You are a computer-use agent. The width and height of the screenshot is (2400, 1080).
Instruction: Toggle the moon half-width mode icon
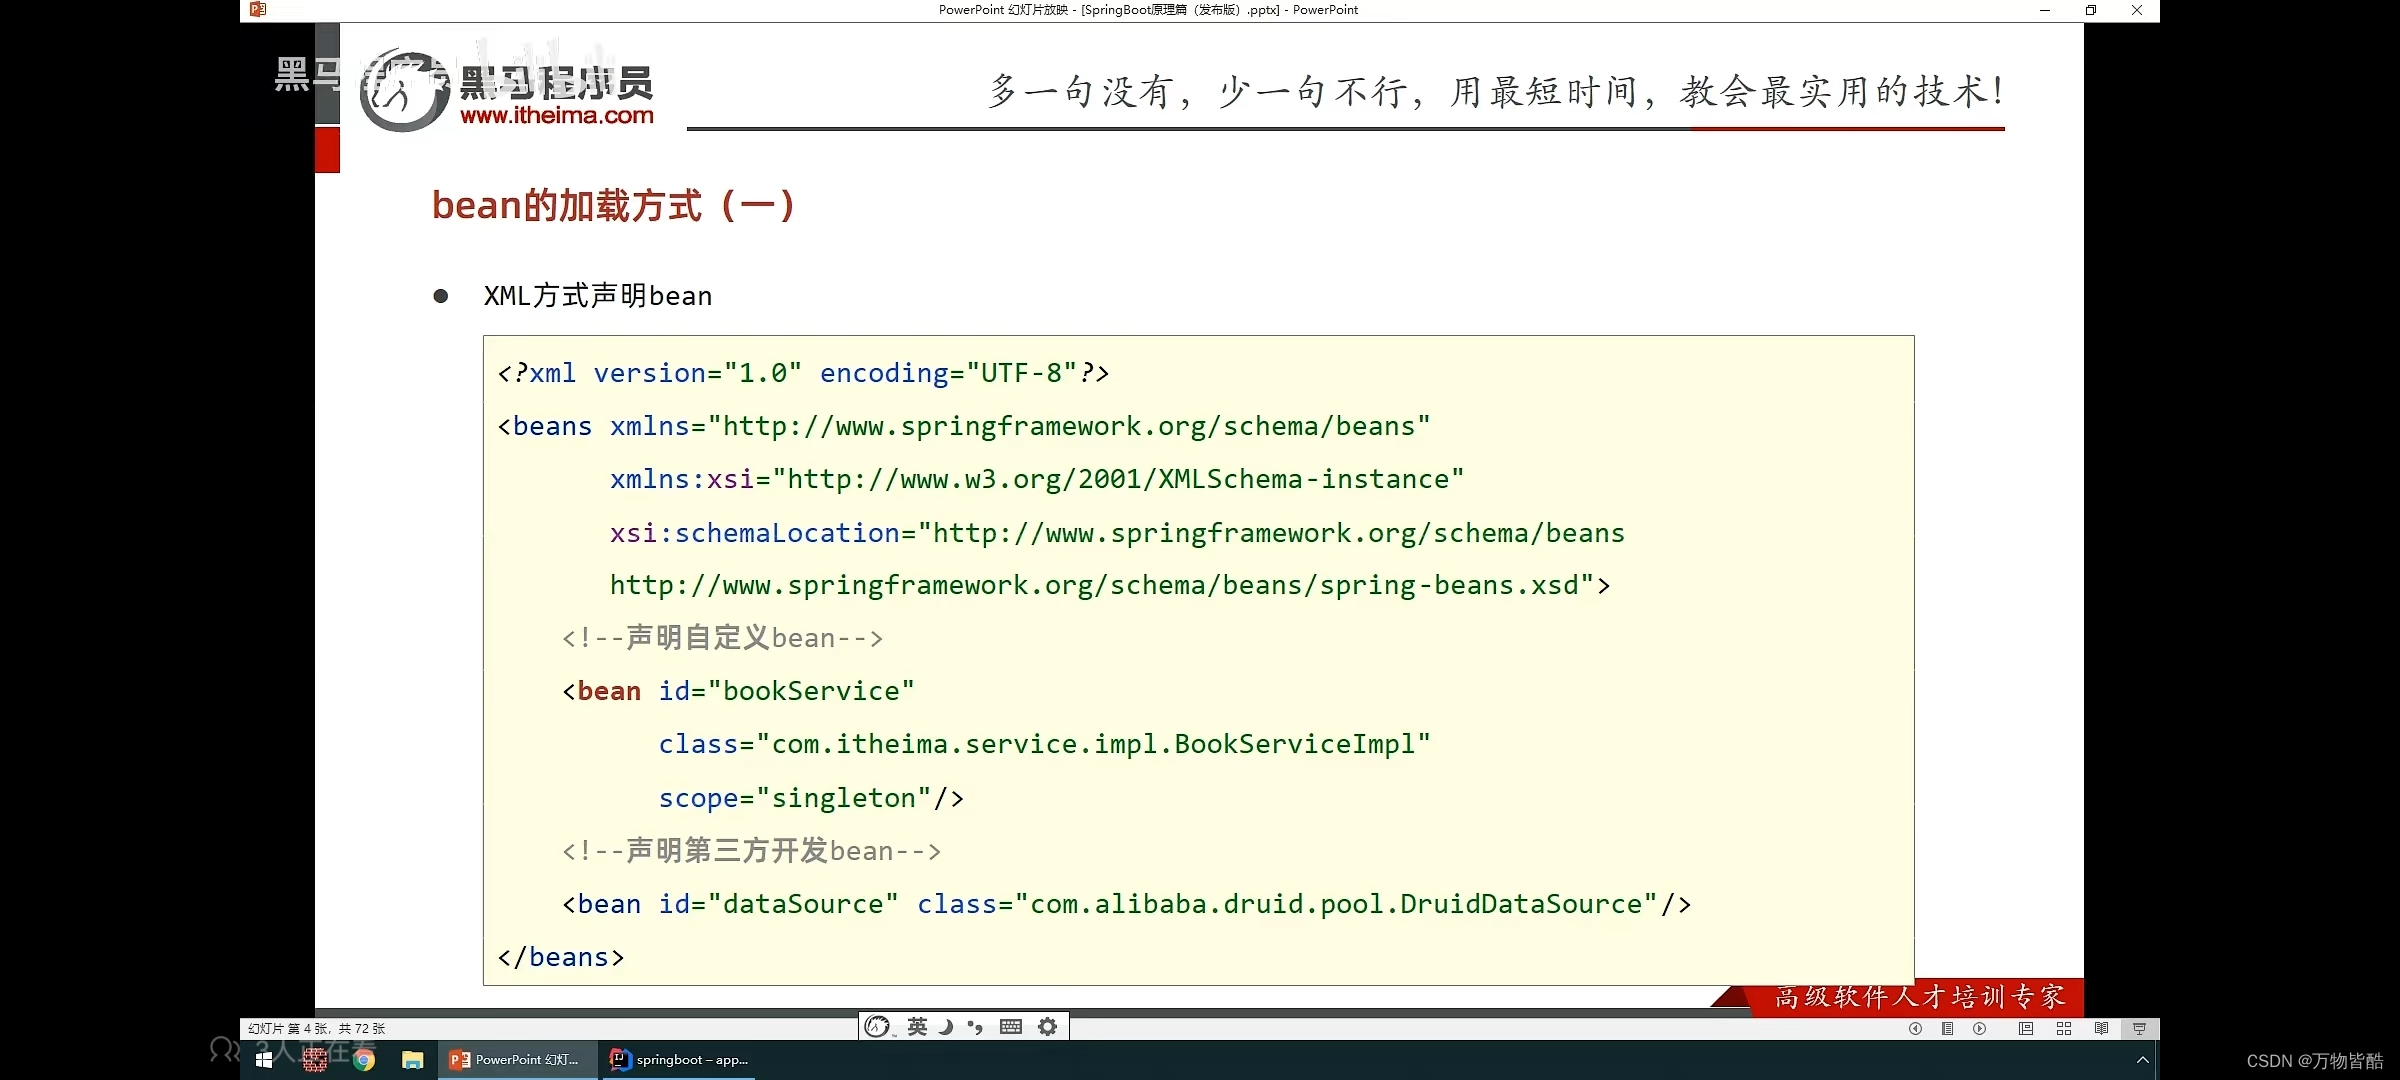pos(946,1026)
